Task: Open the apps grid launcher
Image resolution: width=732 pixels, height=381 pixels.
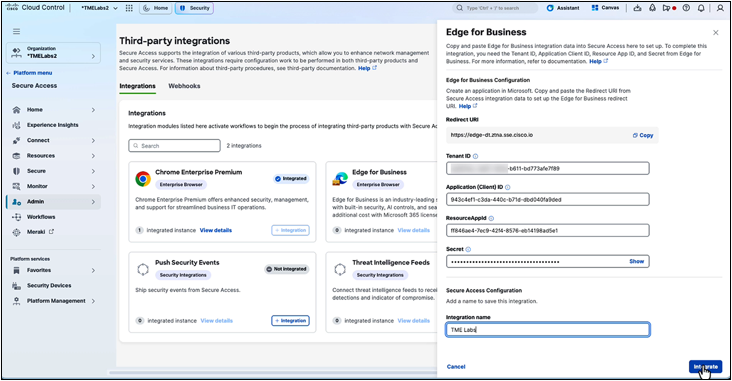Action: point(129,8)
